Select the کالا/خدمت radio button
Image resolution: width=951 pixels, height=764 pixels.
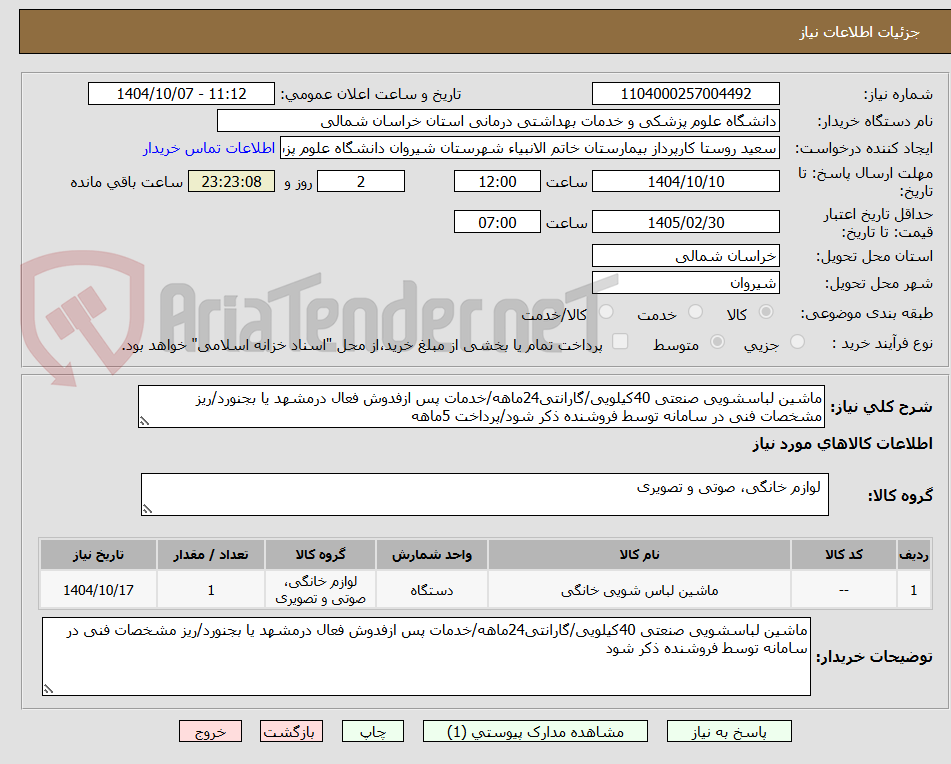pyautogui.click(x=607, y=313)
